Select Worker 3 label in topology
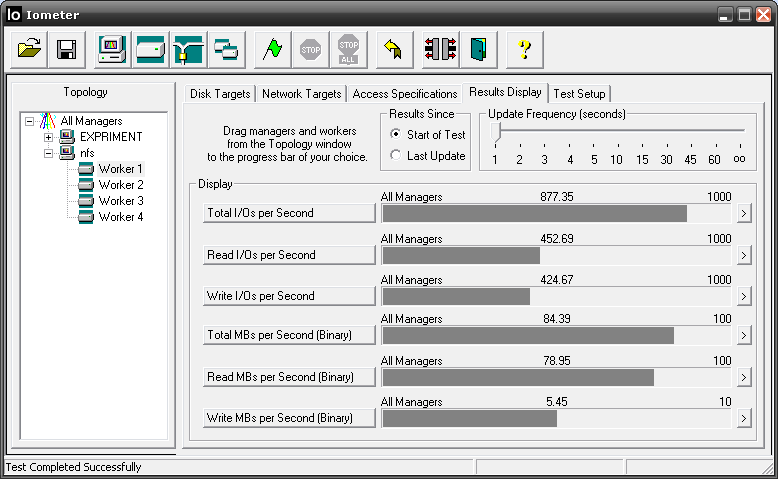The height and width of the screenshot is (479, 778). [121, 201]
